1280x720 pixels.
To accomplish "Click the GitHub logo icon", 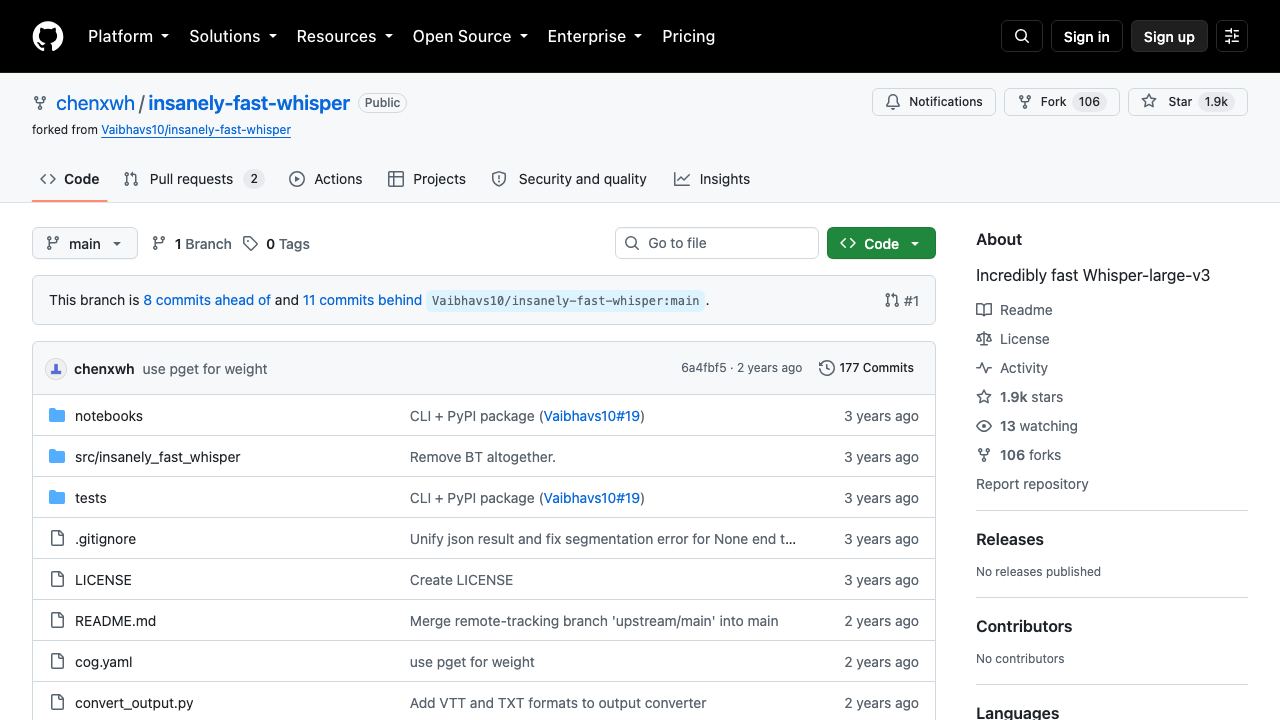I will (x=48, y=36).
